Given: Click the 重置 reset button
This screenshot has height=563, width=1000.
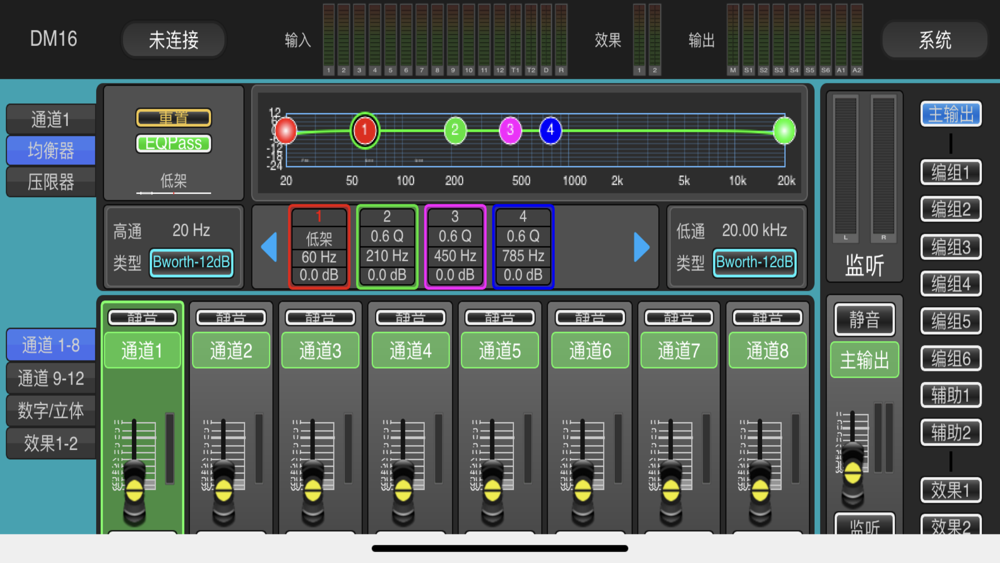Looking at the screenshot, I should click(173, 118).
